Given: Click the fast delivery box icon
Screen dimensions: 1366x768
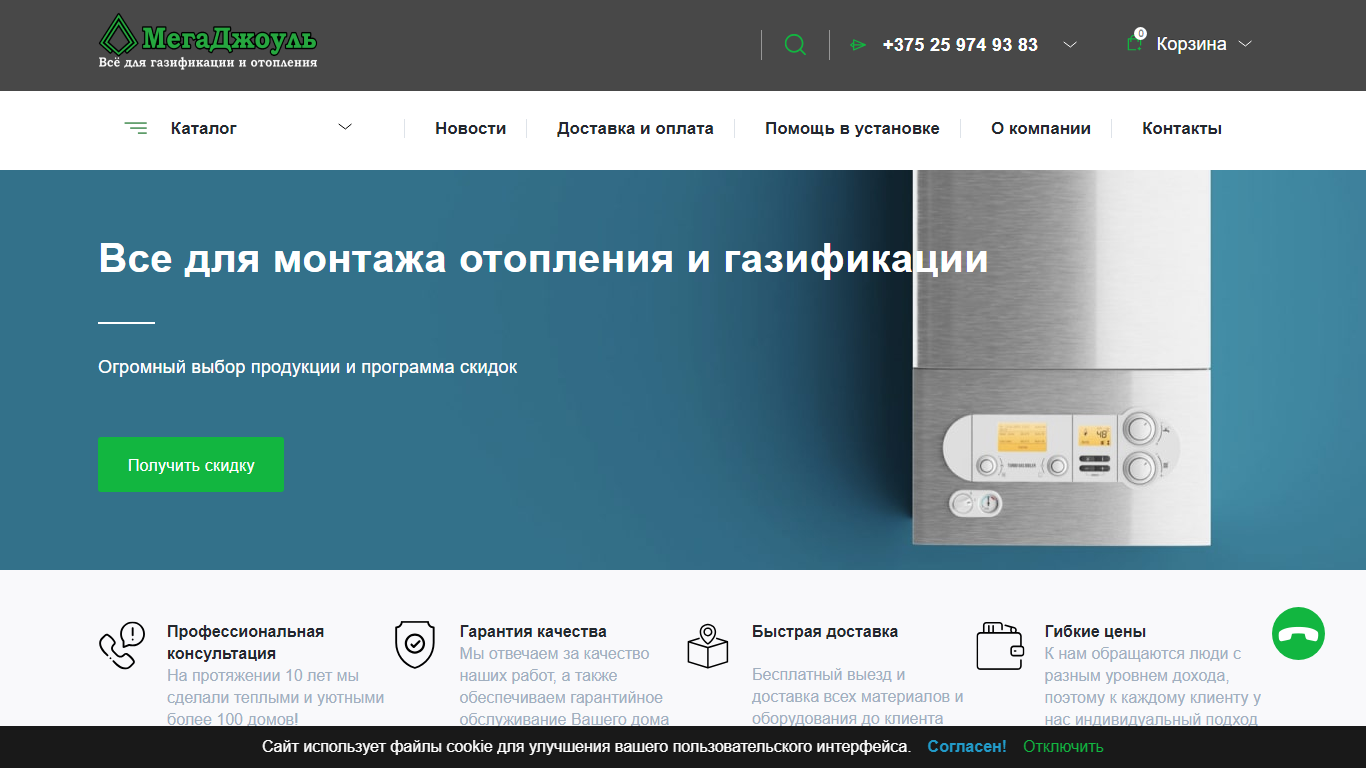Looking at the screenshot, I should click(x=707, y=646).
